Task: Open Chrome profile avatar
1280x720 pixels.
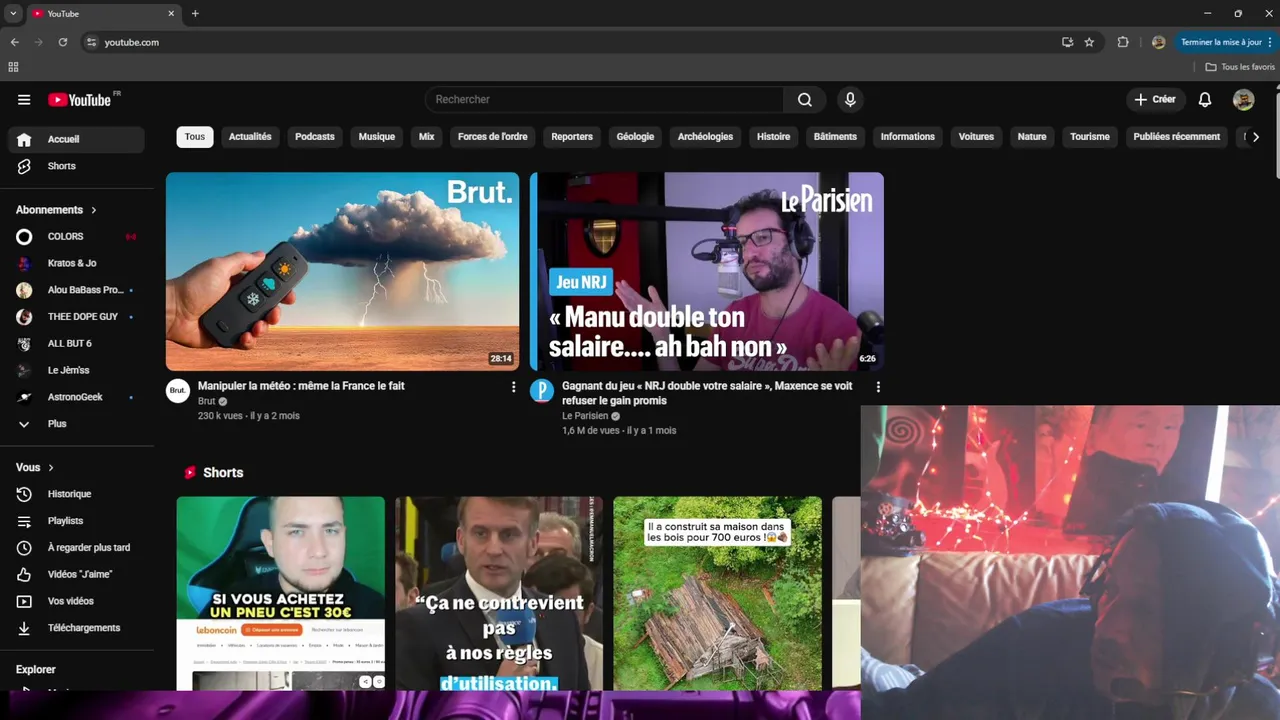Action: click(x=1158, y=42)
